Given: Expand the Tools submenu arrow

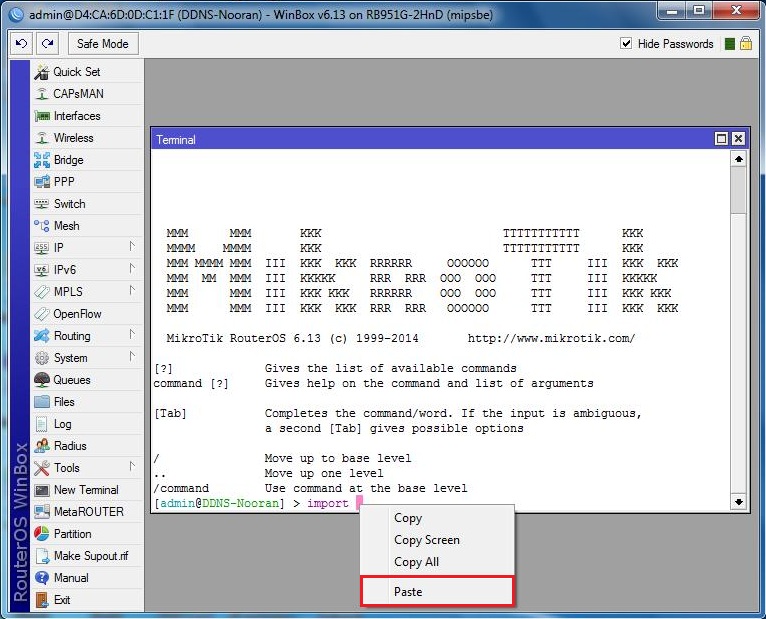Looking at the screenshot, I should tap(132, 466).
